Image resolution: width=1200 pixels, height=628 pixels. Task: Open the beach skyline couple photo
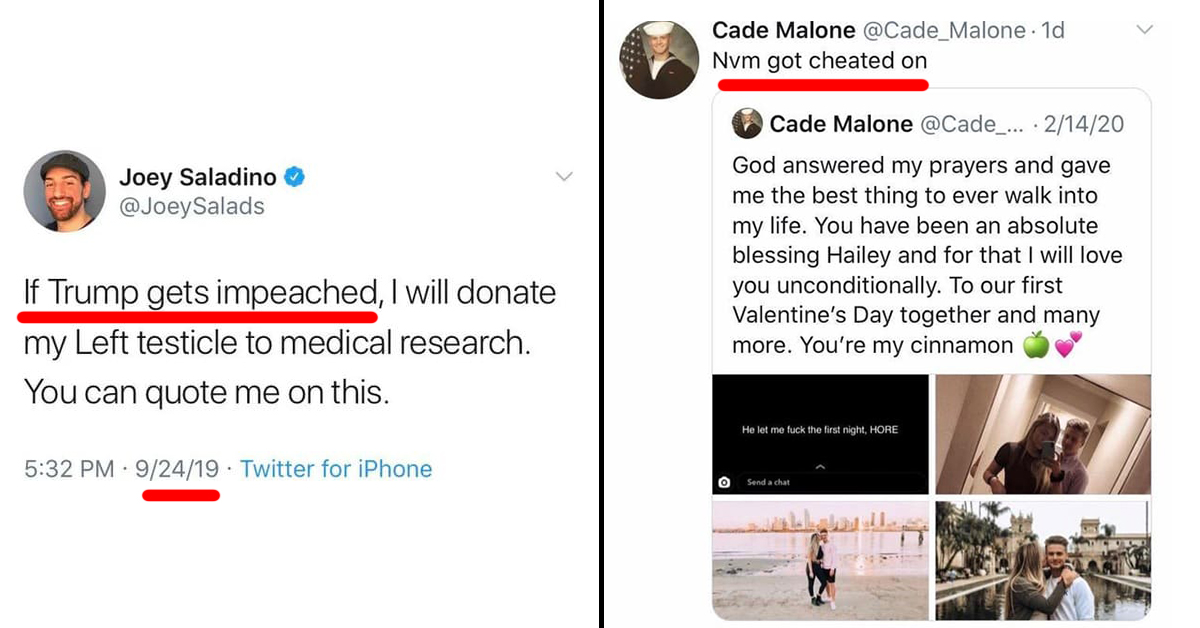pyautogui.click(x=820, y=560)
